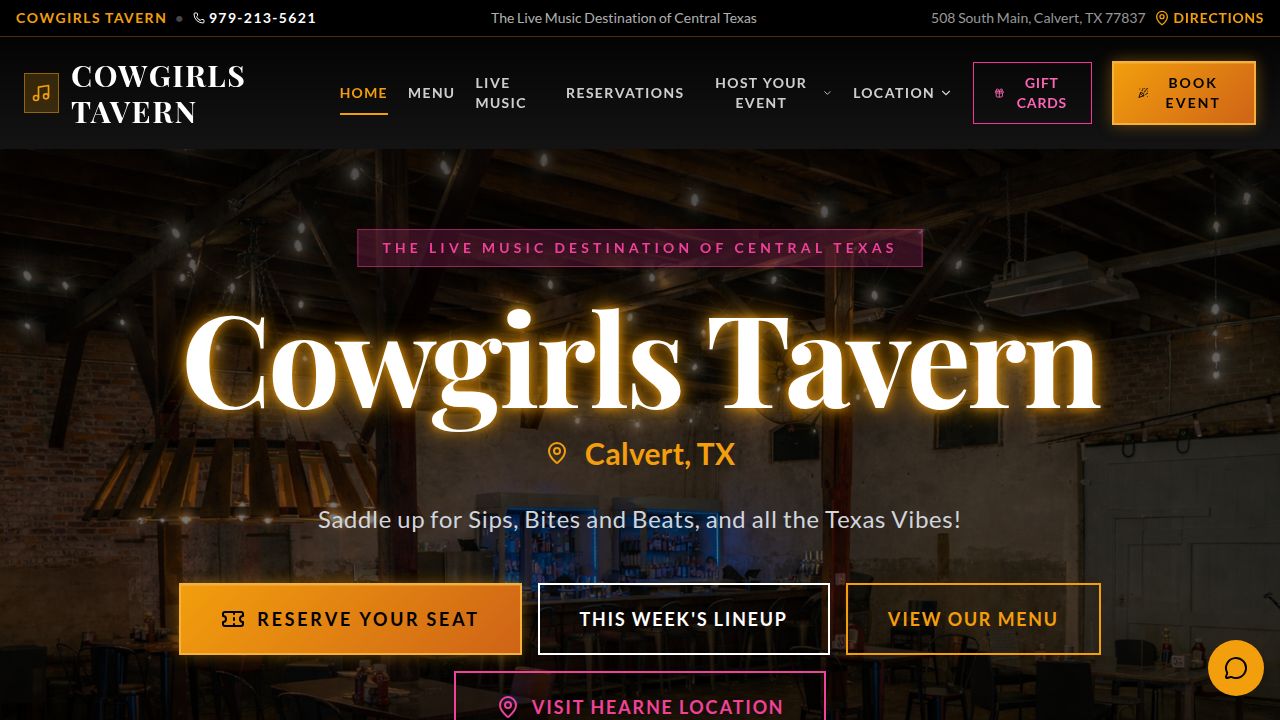The width and height of the screenshot is (1280, 720).
Task: Open the Live Music nav item
Action: click(501, 93)
